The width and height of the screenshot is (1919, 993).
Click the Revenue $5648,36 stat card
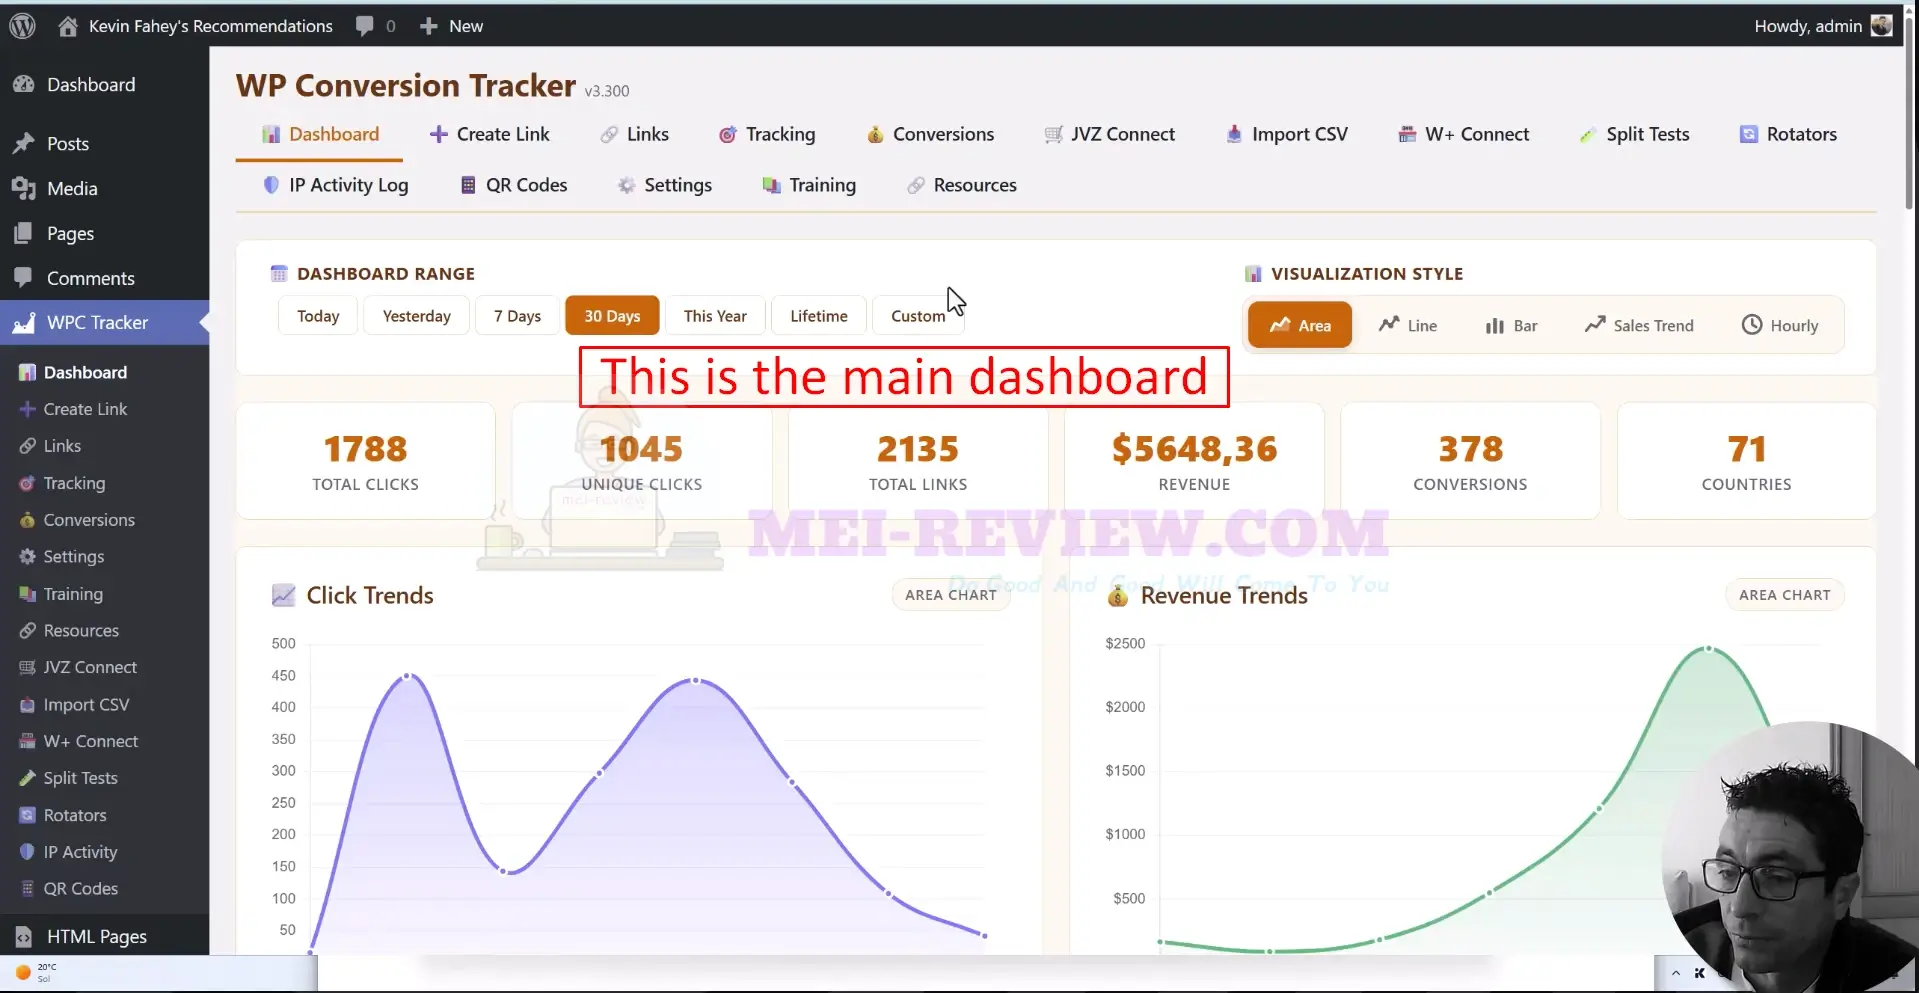click(x=1194, y=461)
